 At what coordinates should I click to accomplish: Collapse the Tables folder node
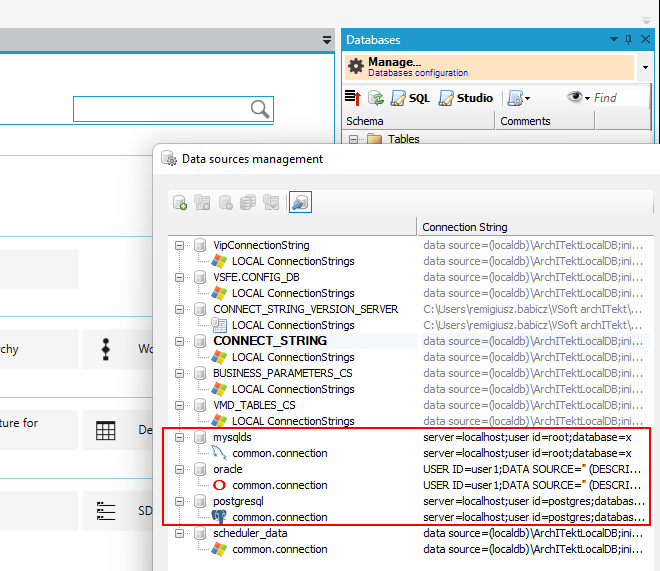pos(354,139)
